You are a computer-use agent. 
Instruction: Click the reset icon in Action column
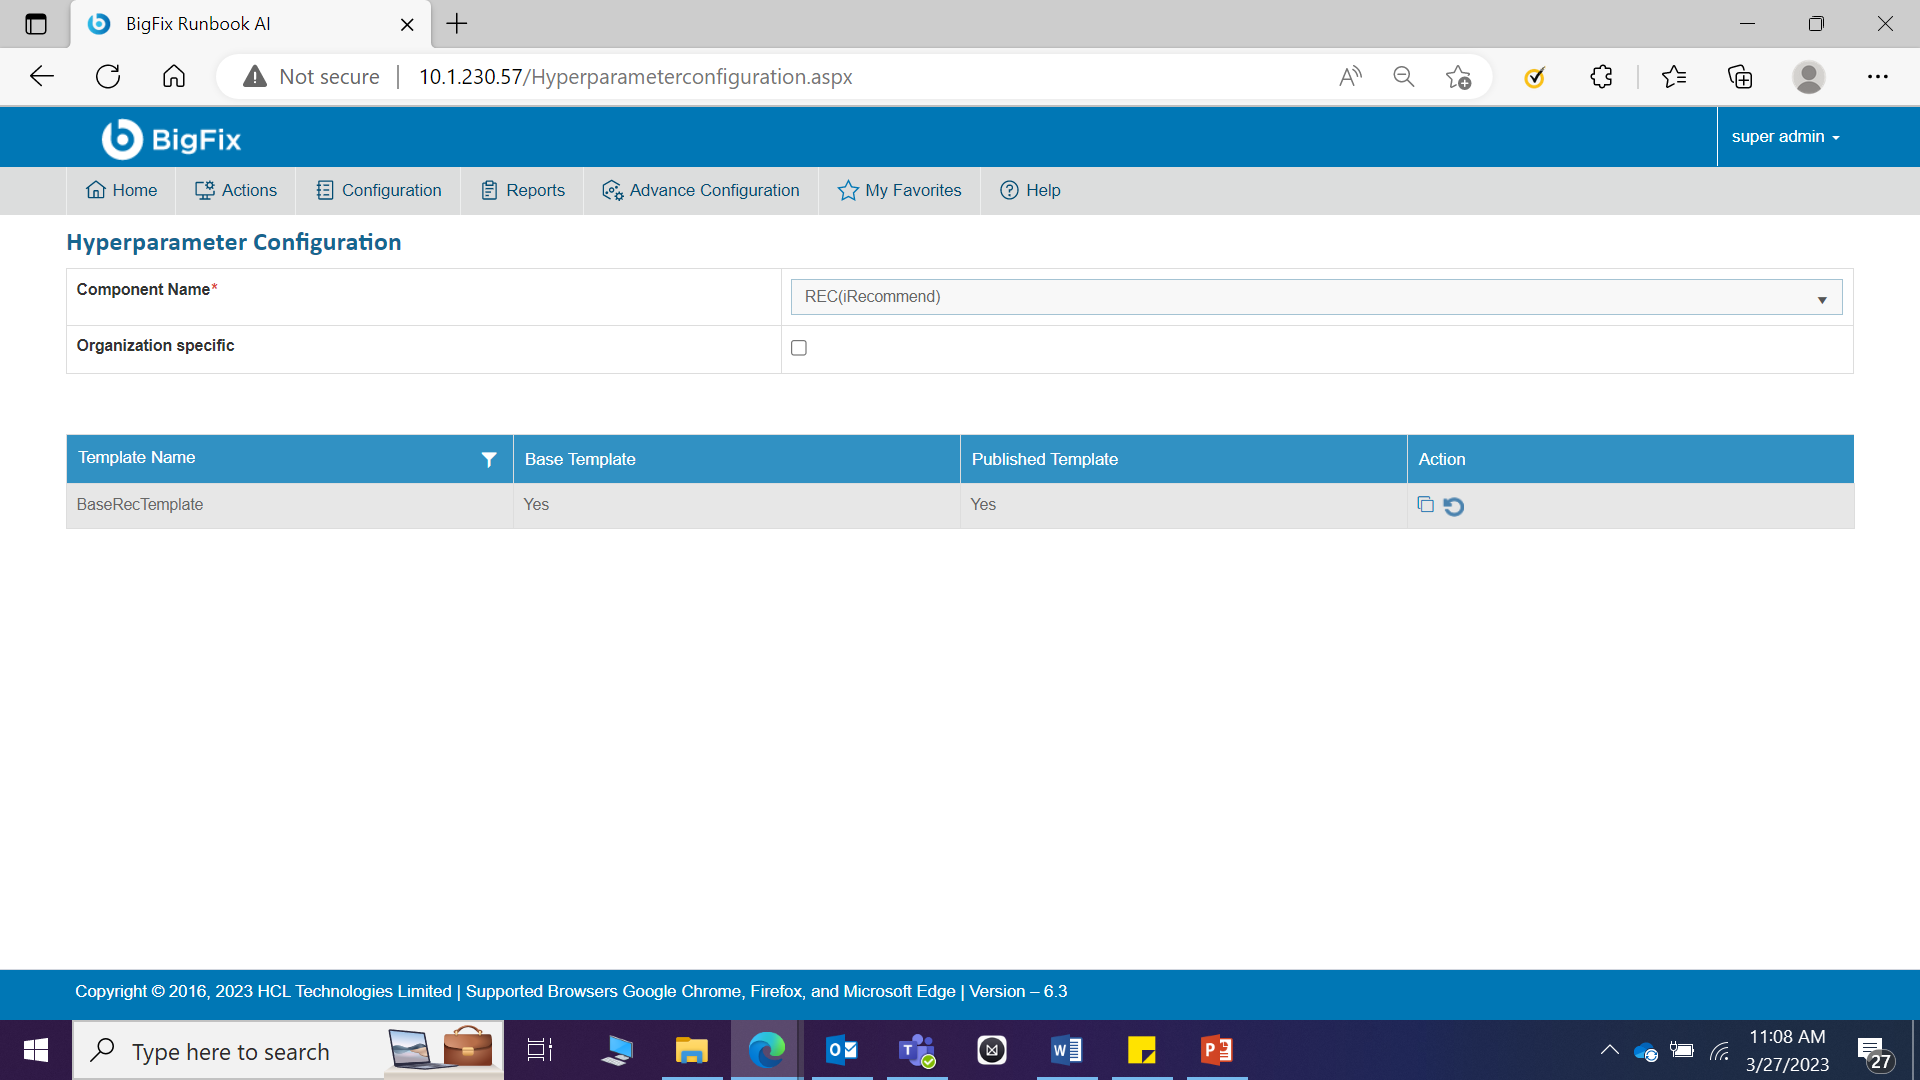pos(1454,507)
